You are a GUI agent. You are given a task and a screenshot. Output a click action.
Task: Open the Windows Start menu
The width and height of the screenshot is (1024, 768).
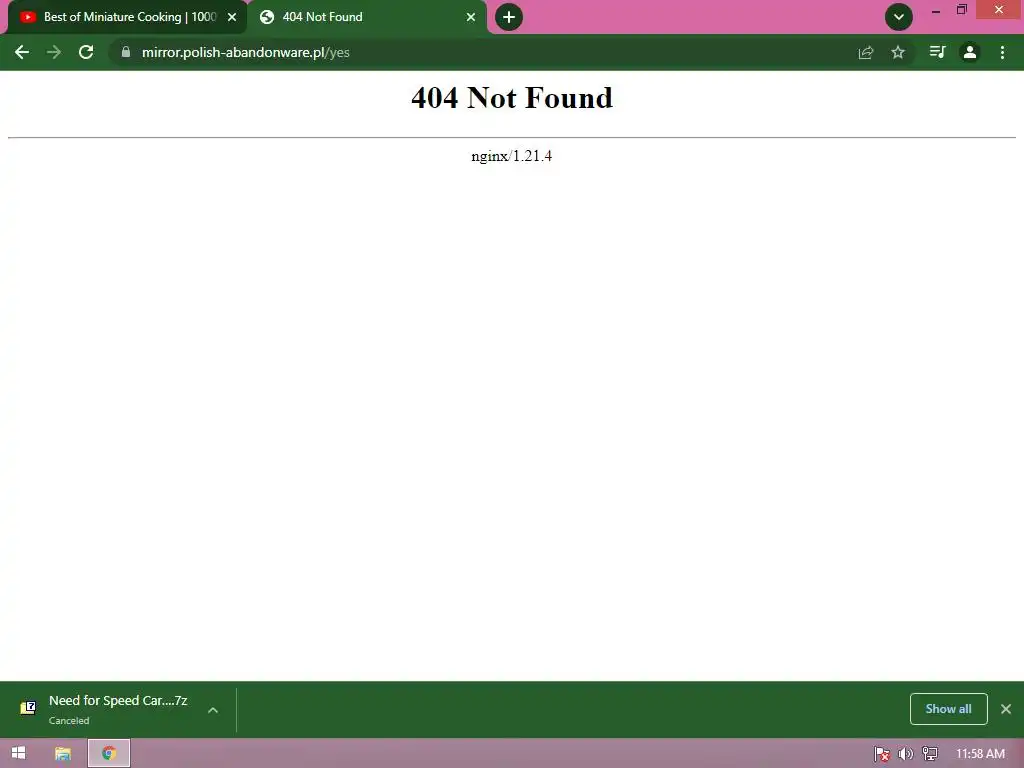click(18, 753)
